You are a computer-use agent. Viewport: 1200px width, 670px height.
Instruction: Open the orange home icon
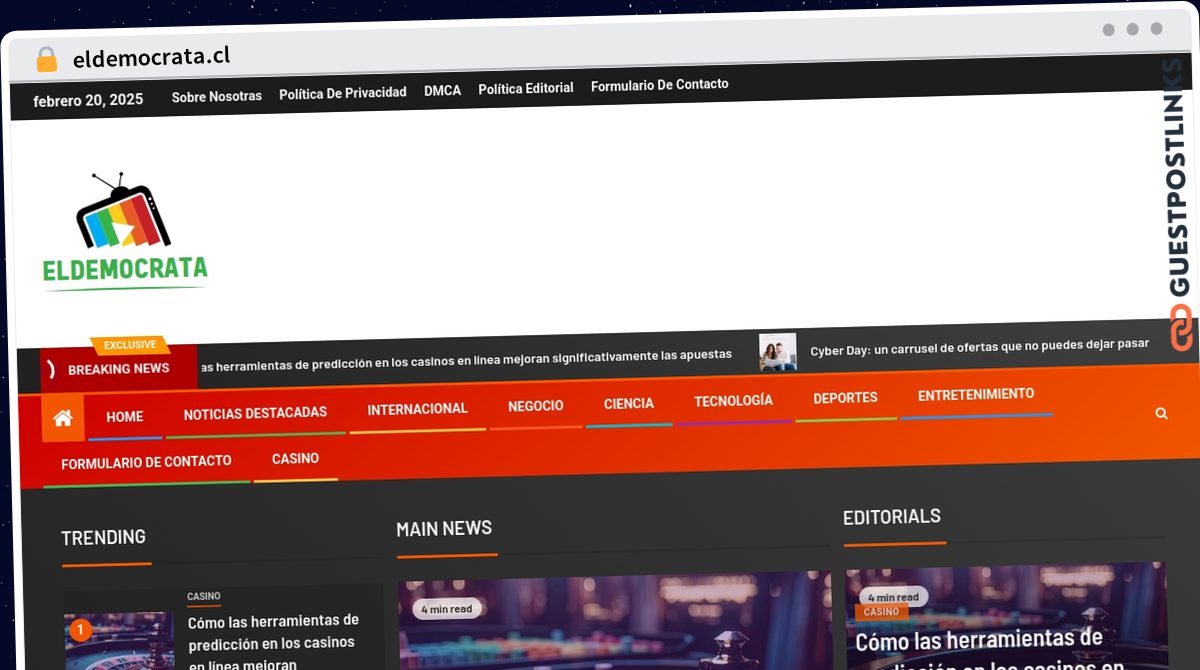click(63, 418)
